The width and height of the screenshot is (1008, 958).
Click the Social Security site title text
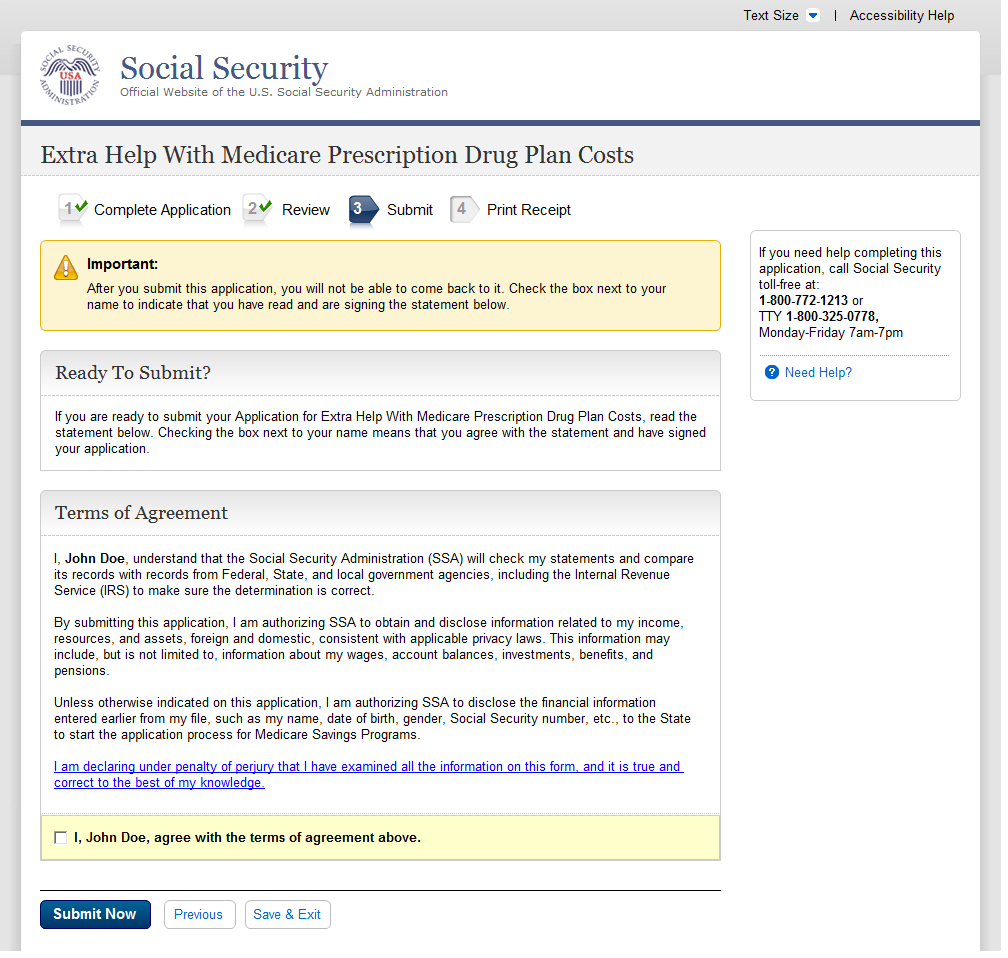coord(224,68)
